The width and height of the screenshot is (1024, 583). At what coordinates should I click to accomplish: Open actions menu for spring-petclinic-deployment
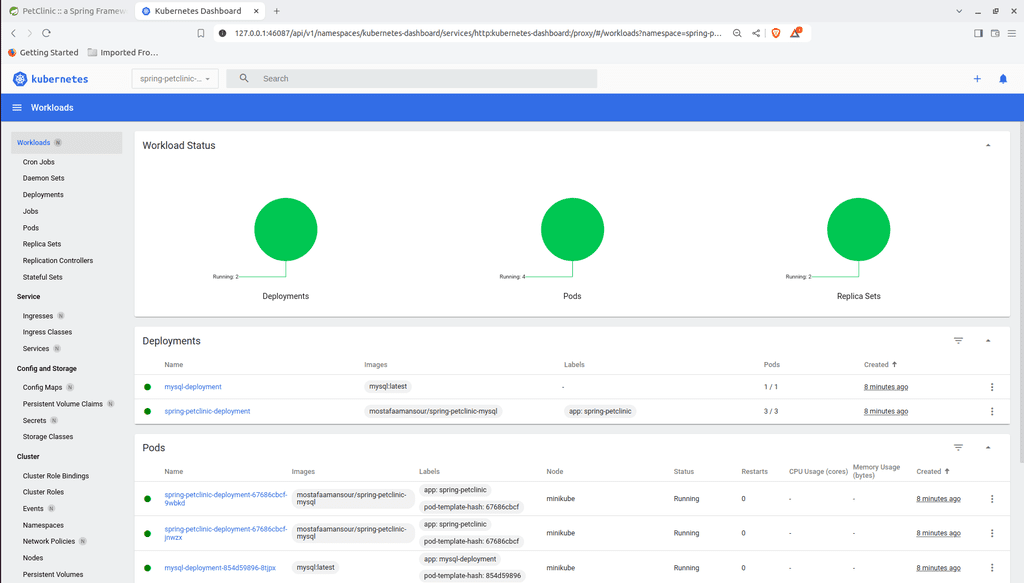pyautogui.click(x=992, y=411)
